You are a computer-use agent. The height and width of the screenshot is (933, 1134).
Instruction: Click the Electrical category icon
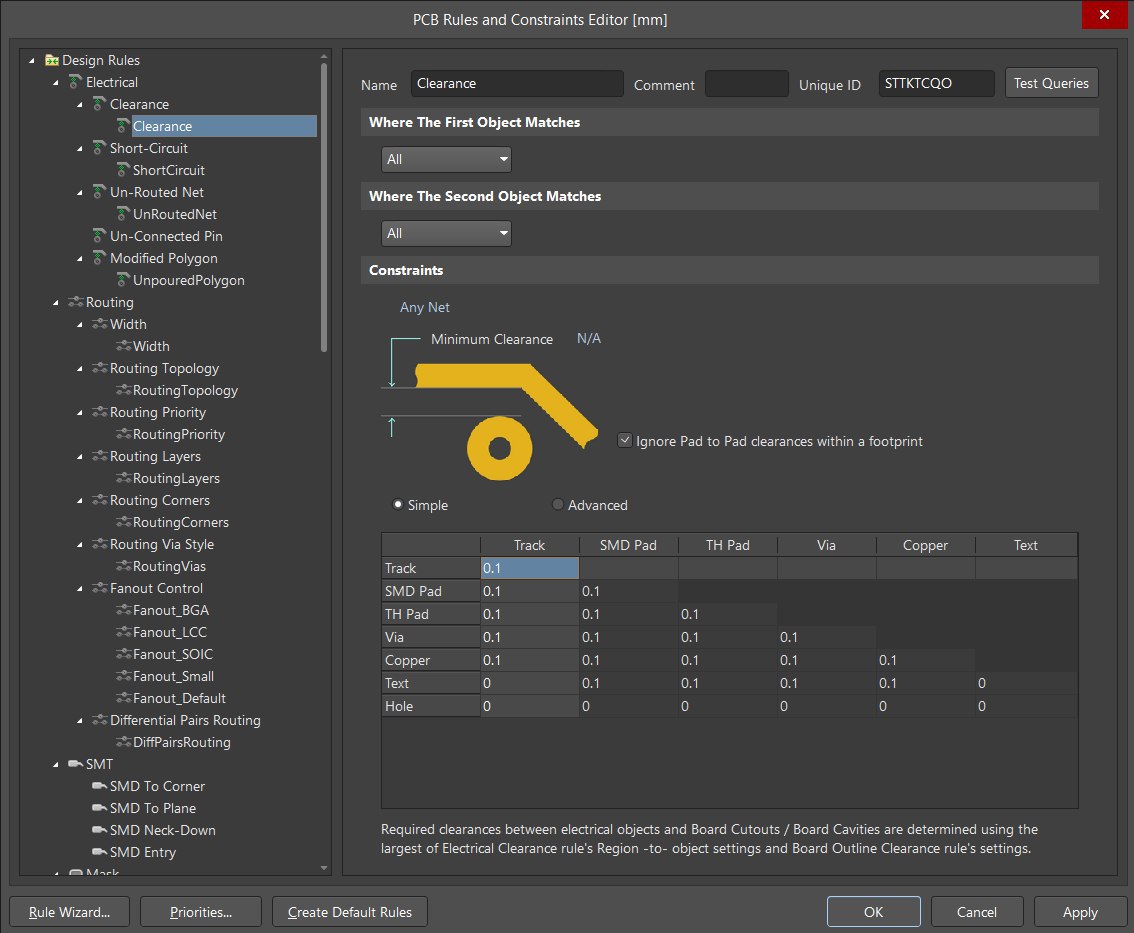pos(75,82)
